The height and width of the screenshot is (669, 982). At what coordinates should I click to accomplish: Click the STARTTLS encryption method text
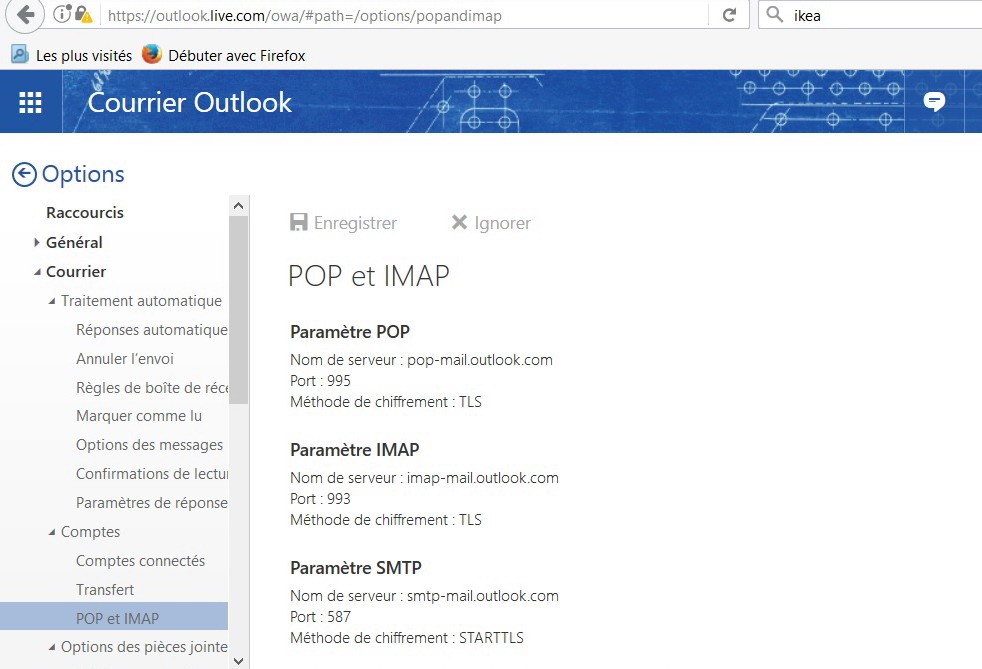point(492,638)
